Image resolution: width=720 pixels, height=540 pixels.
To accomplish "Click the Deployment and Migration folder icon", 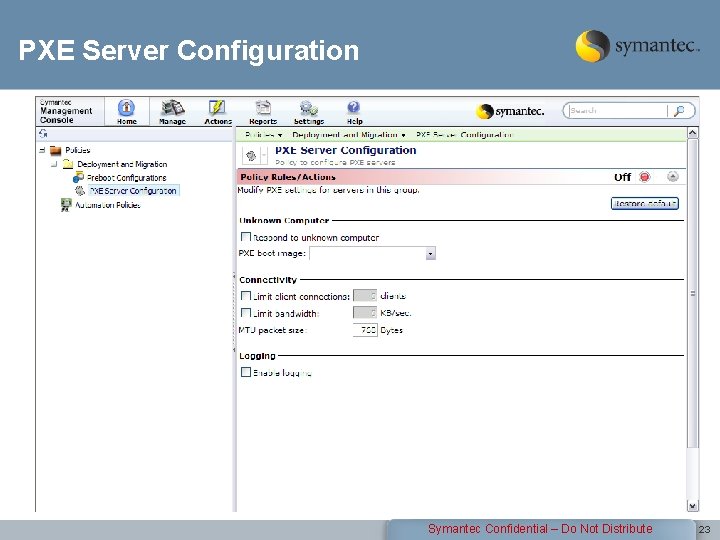I will [x=68, y=164].
